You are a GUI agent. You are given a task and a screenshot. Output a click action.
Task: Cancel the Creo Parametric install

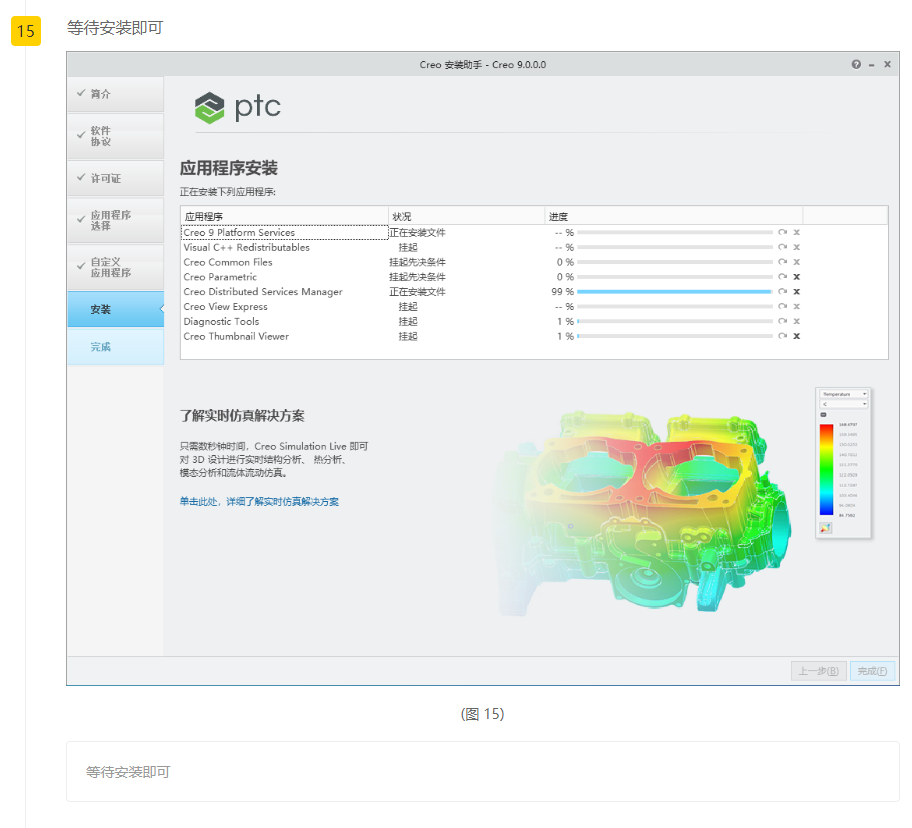pyautogui.click(x=797, y=277)
